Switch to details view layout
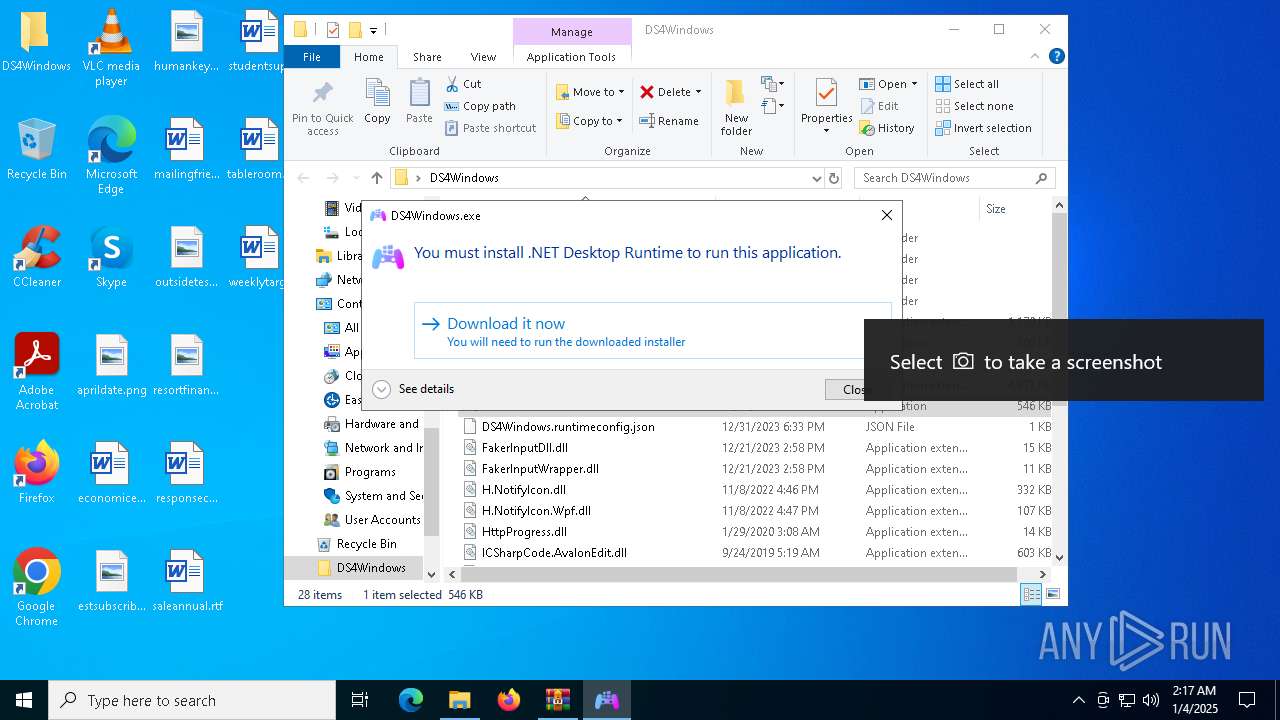The width and height of the screenshot is (1280, 720). click(1031, 595)
